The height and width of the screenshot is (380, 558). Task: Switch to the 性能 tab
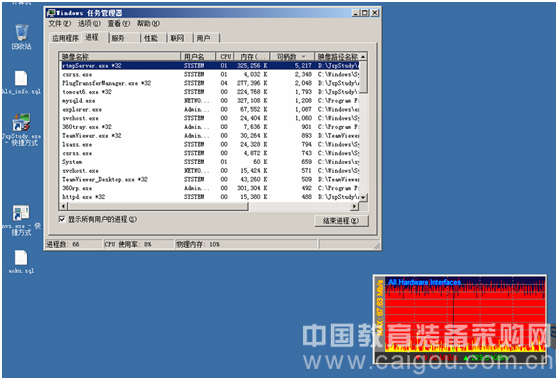[154, 38]
